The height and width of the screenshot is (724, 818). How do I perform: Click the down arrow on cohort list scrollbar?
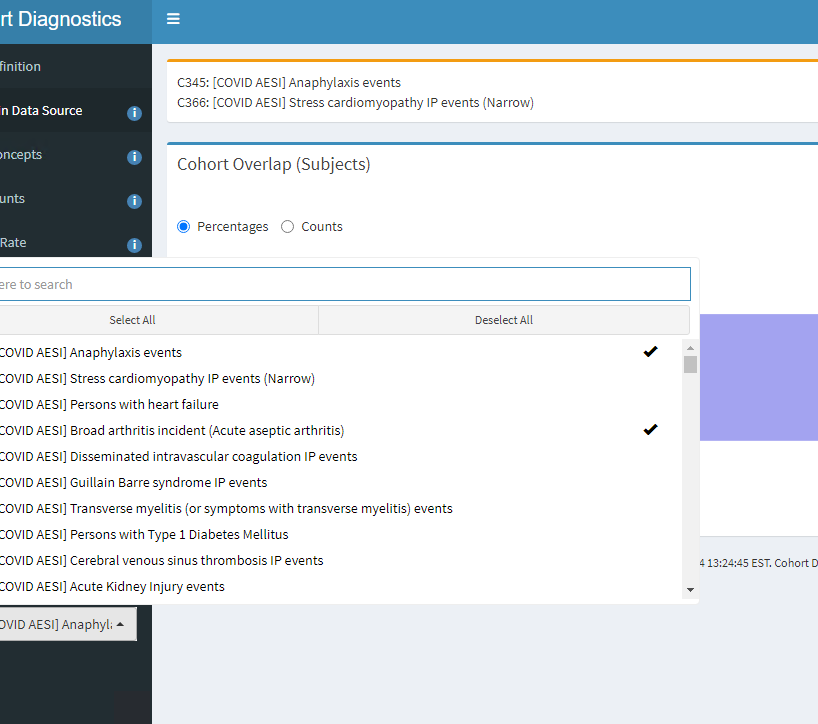(x=689, y=590)
